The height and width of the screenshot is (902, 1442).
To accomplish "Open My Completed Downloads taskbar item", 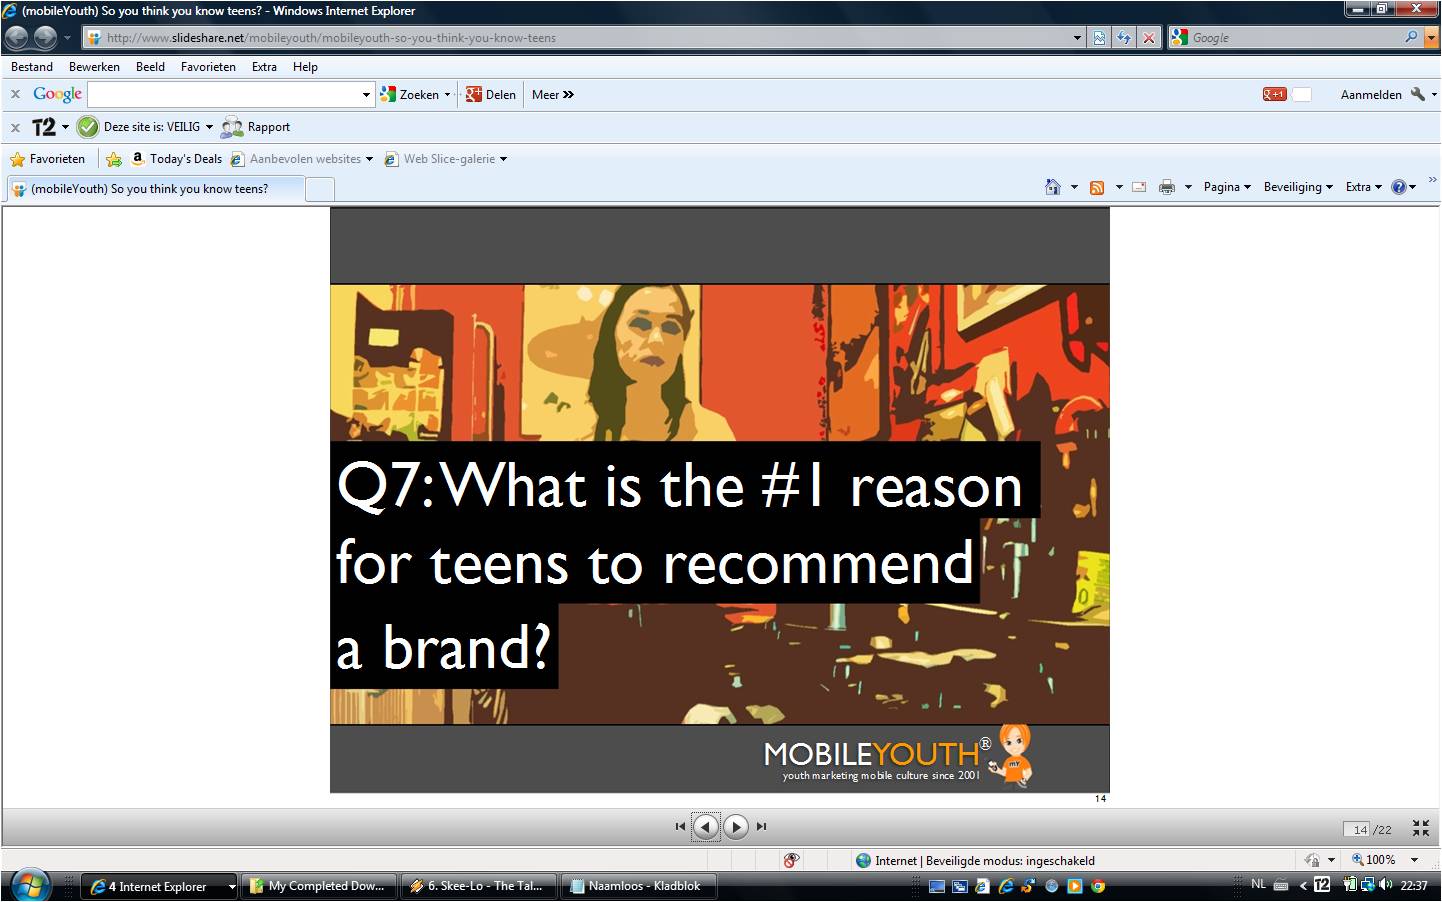I will [318, 886].
